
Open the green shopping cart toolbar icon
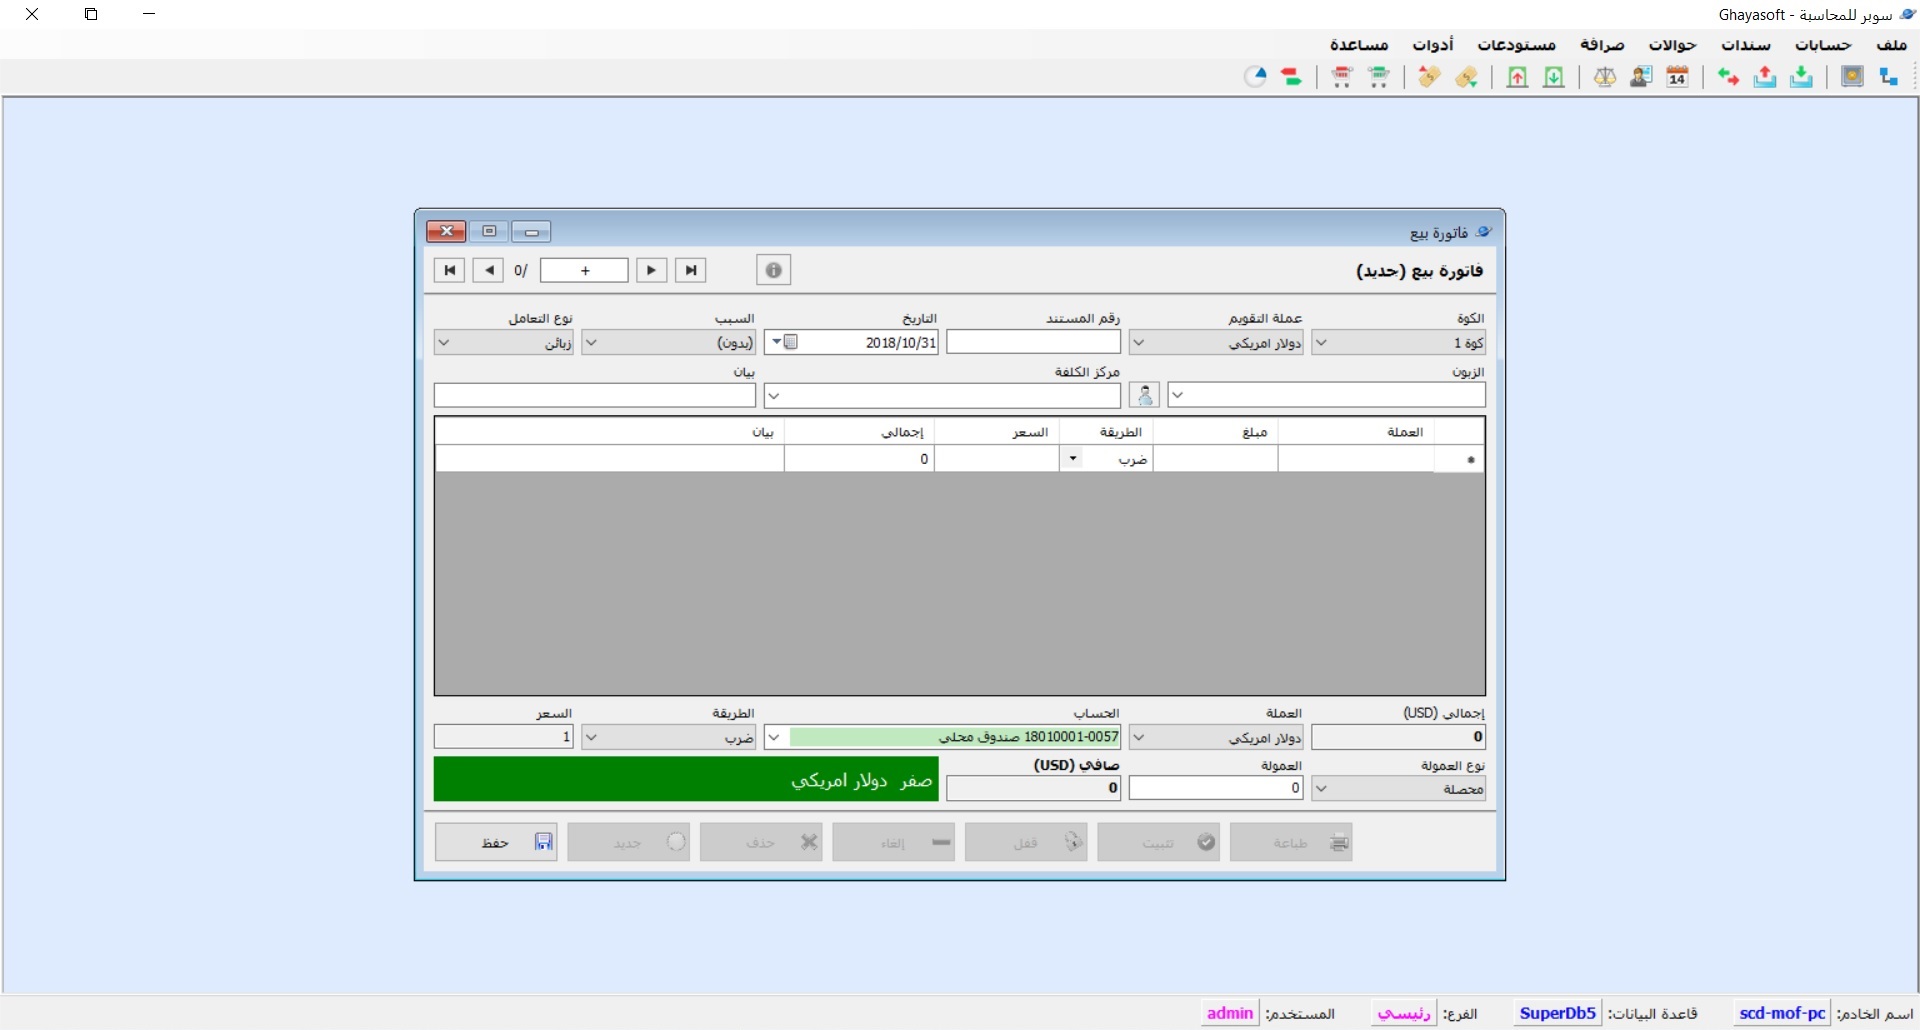[x=1379, y=77]
